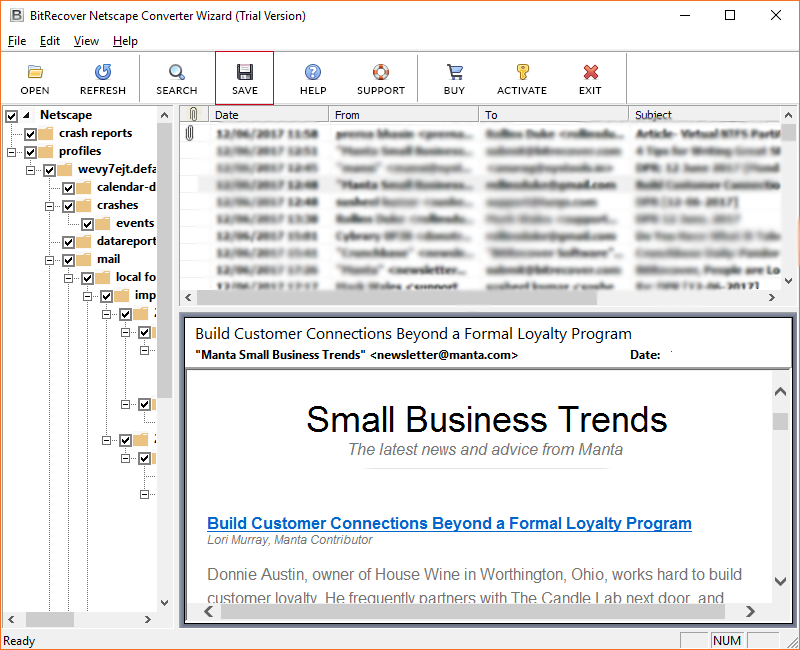Click paperclip icon on first email row

189,133
